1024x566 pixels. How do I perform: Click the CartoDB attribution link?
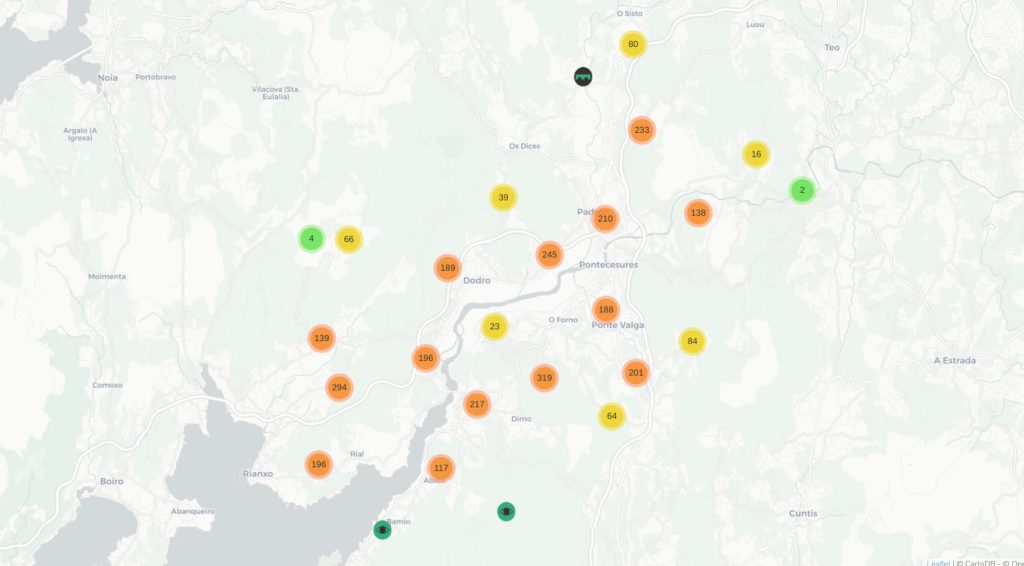point(976,561)
